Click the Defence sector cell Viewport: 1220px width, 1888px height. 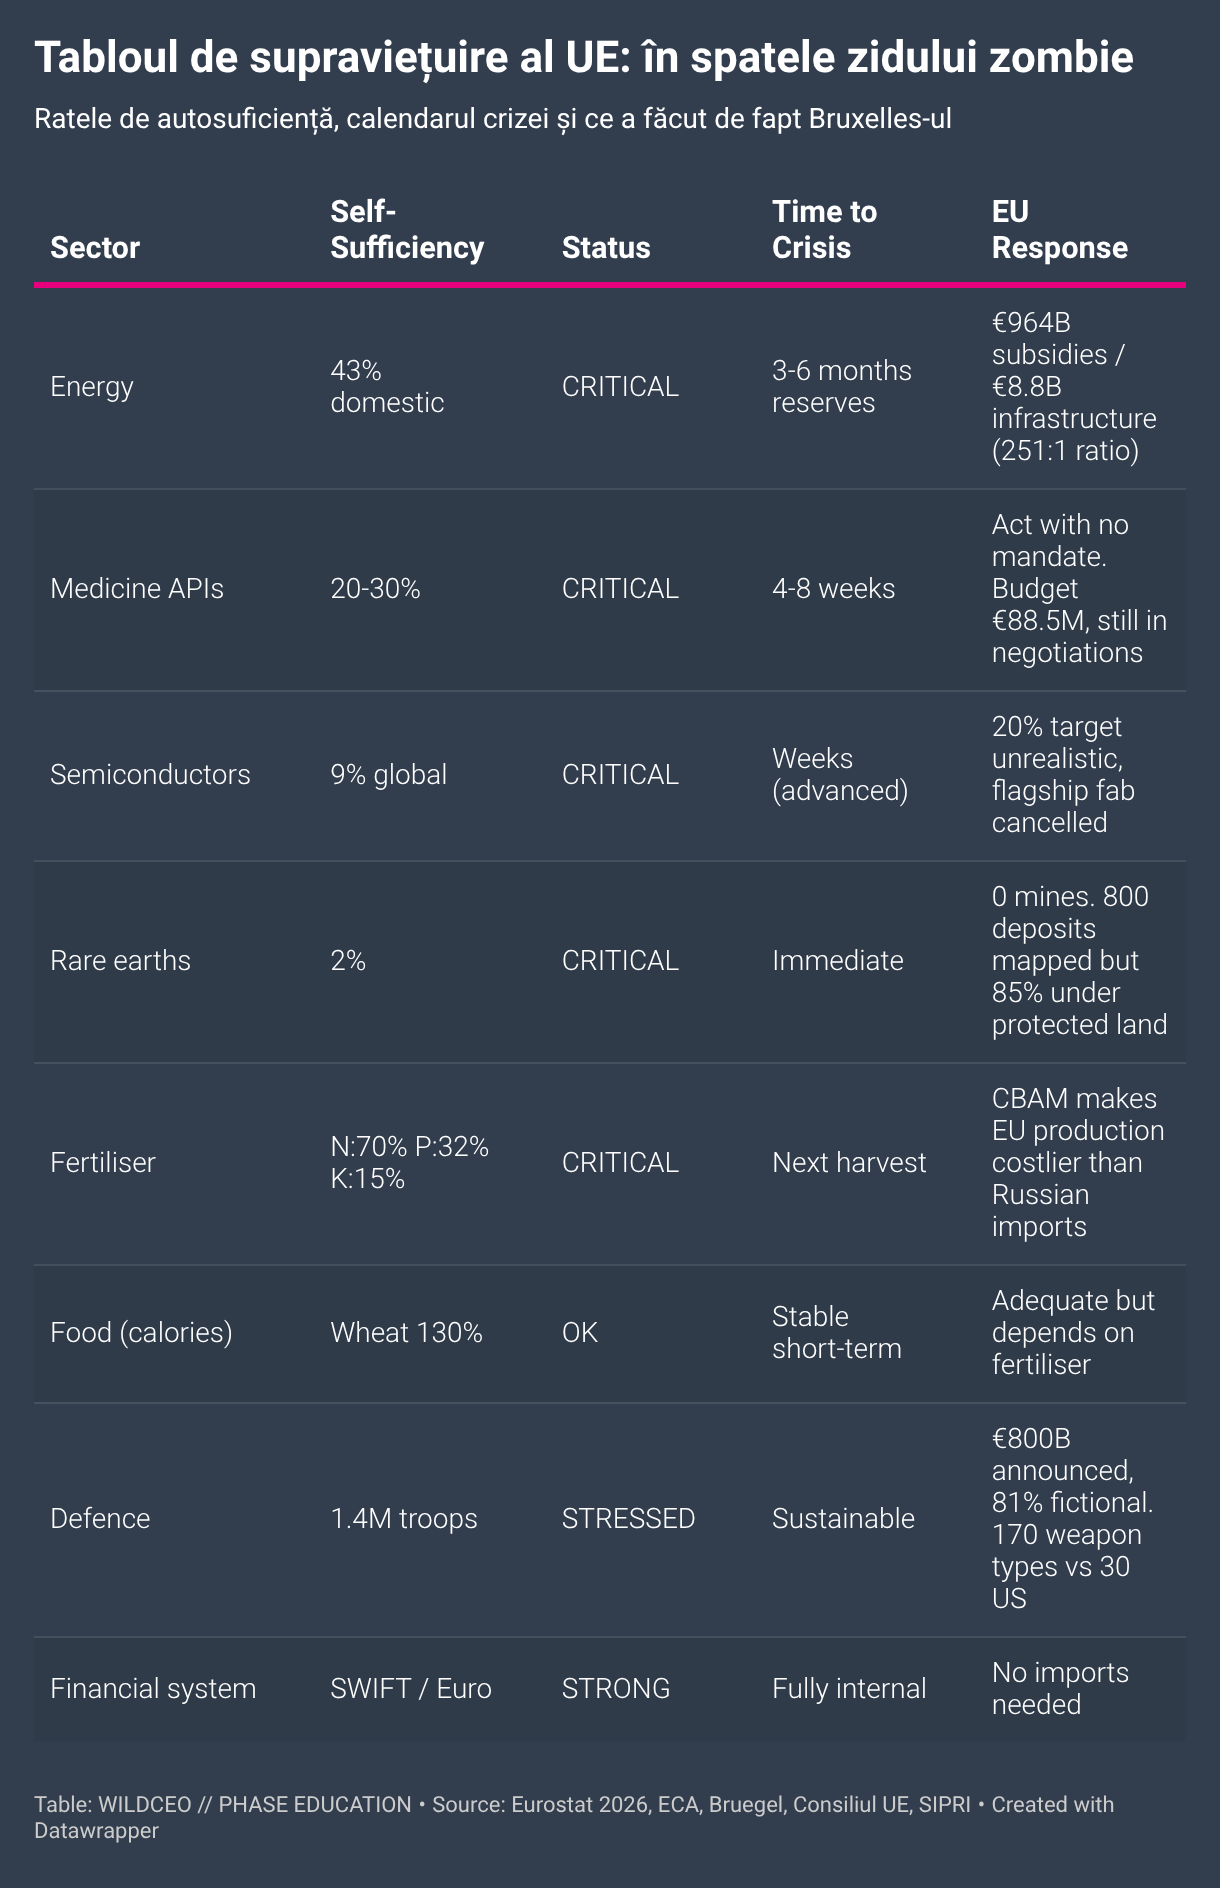click(100, 1518)
